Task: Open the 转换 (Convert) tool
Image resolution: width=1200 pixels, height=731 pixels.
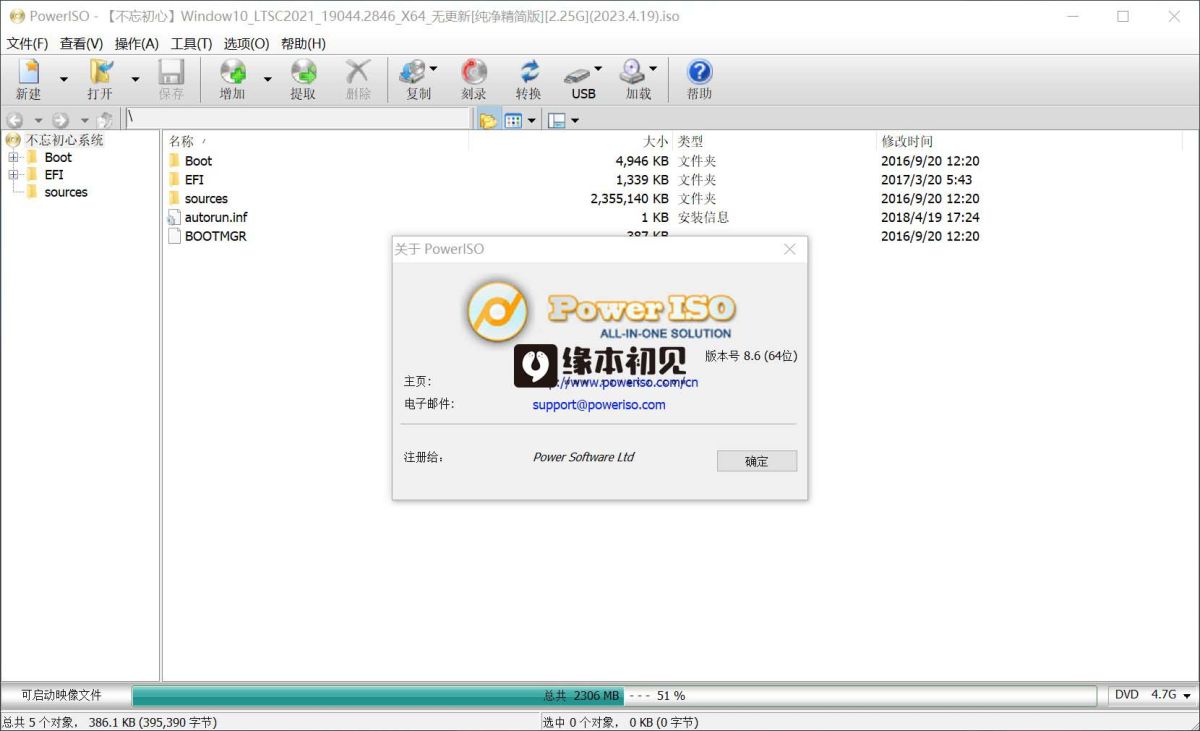Action: pos(529,72)
